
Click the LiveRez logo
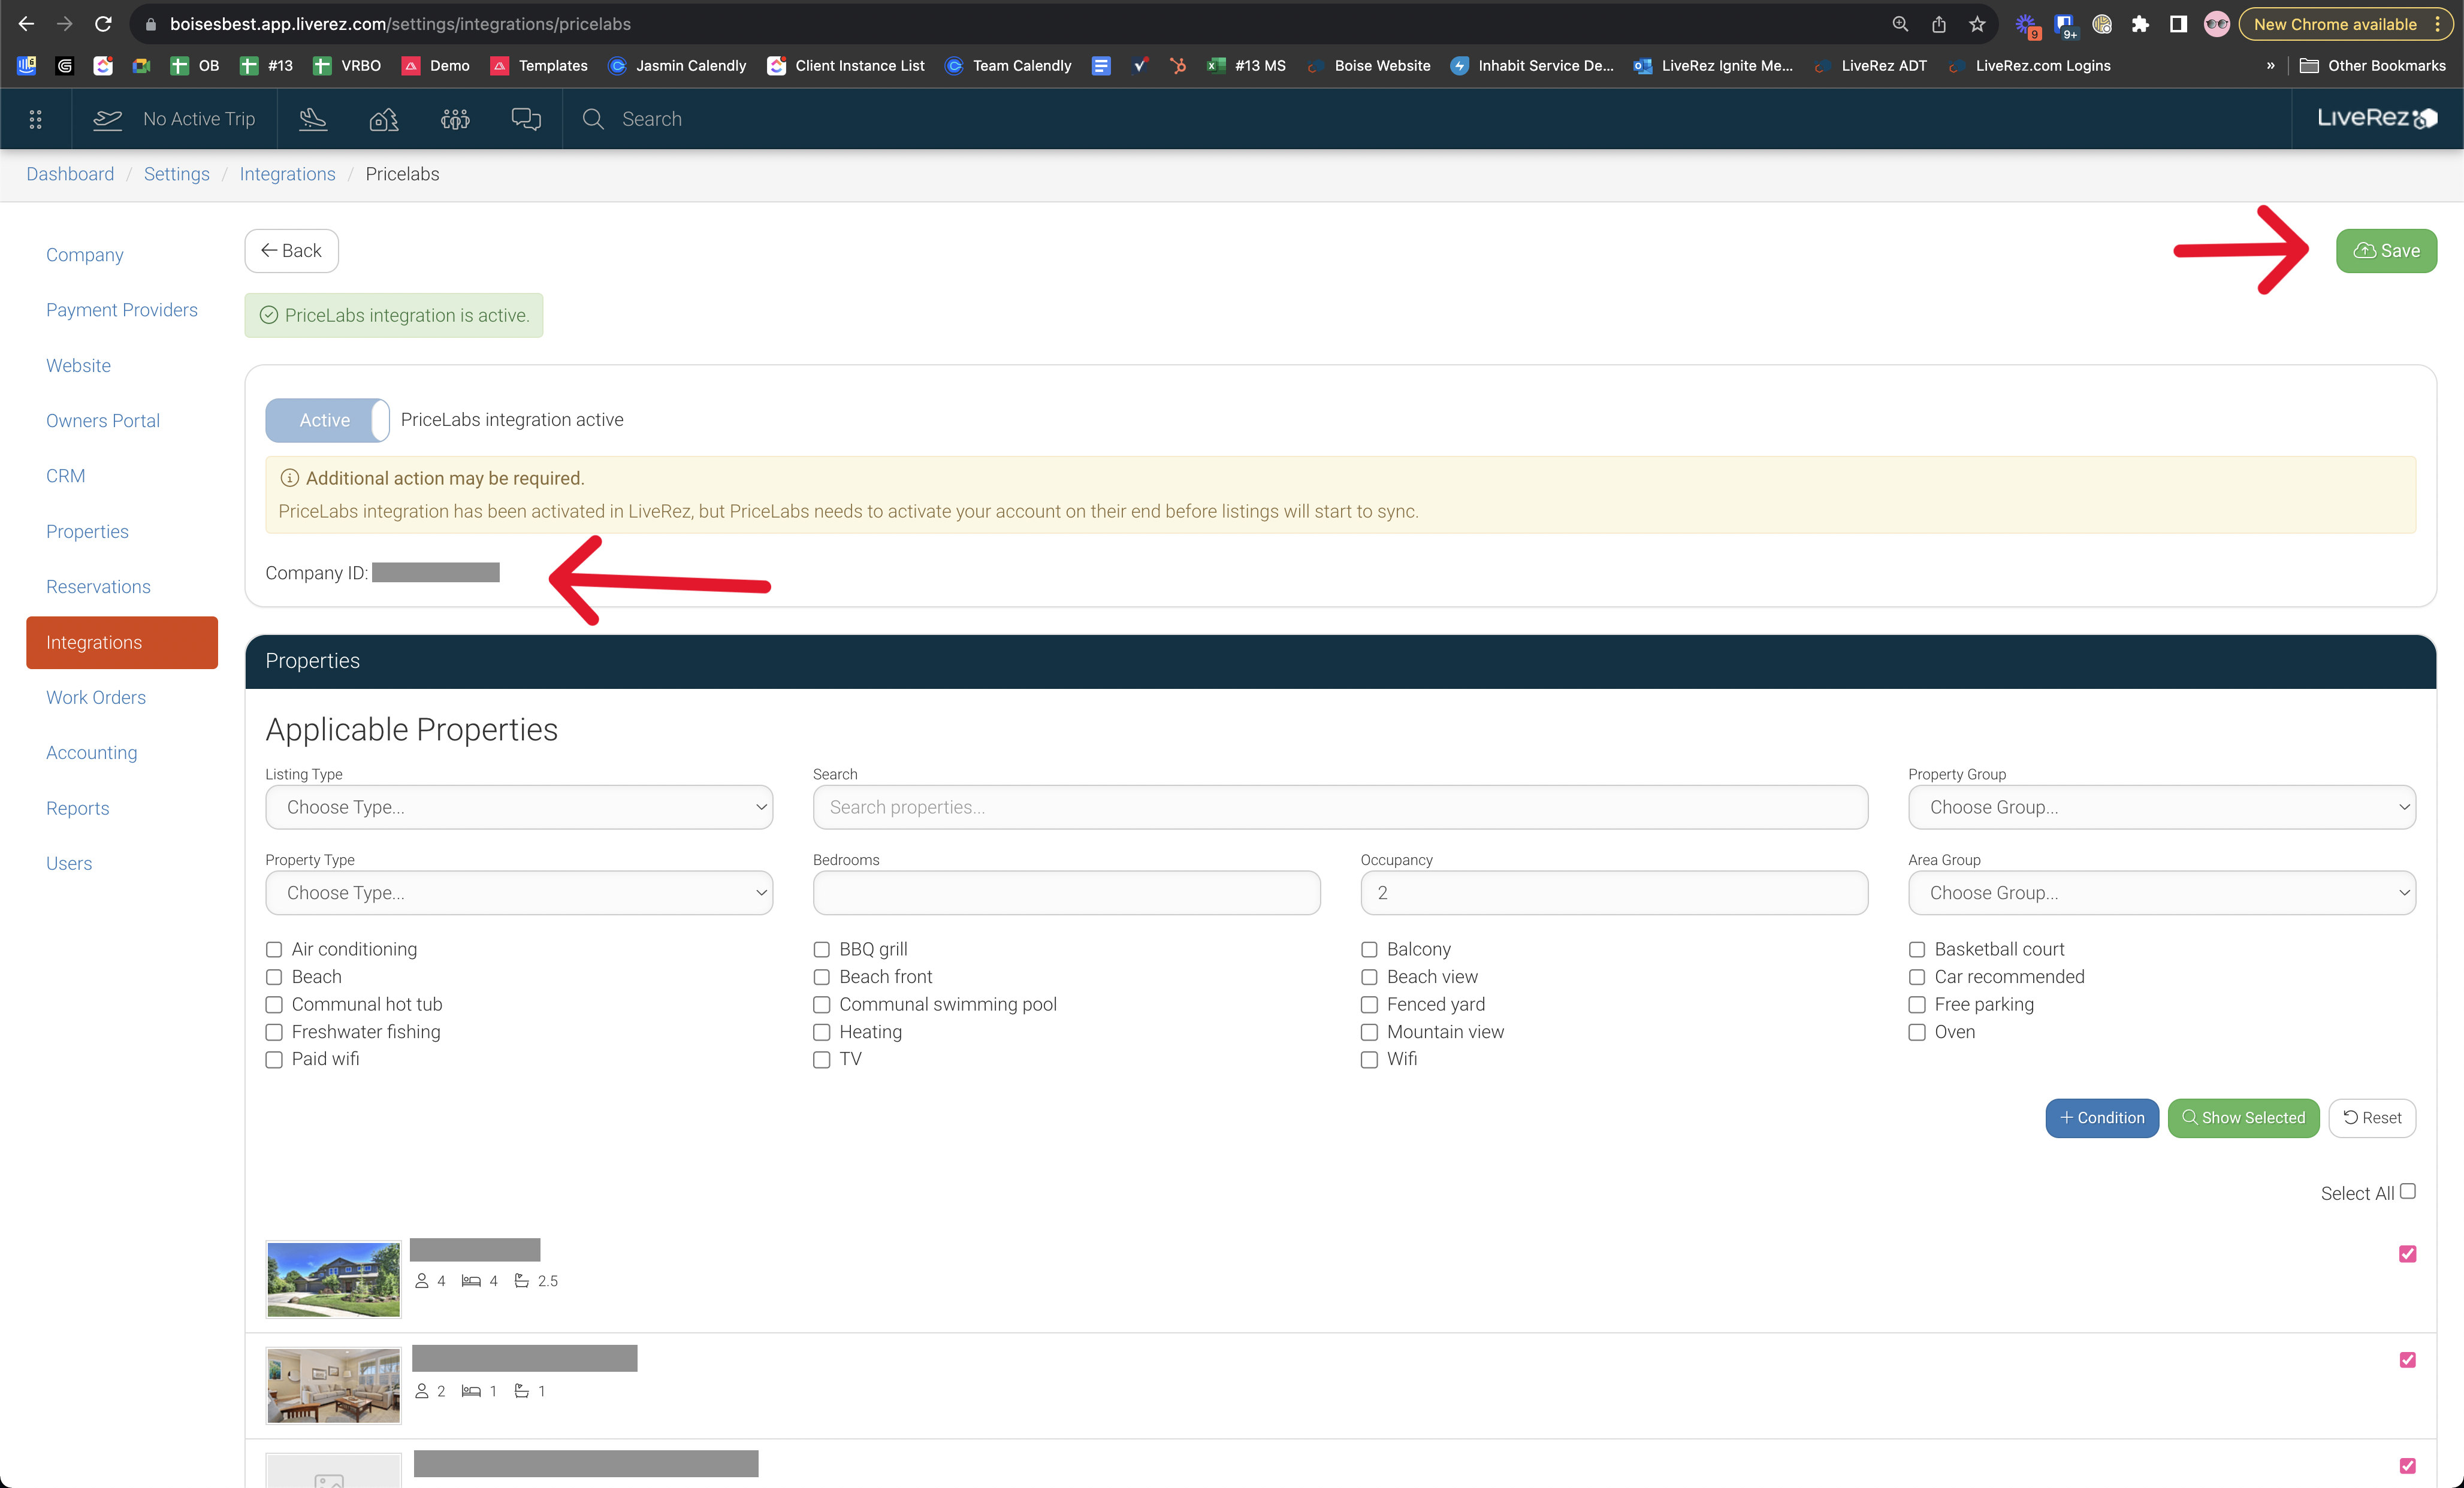tap(2377, 118)
